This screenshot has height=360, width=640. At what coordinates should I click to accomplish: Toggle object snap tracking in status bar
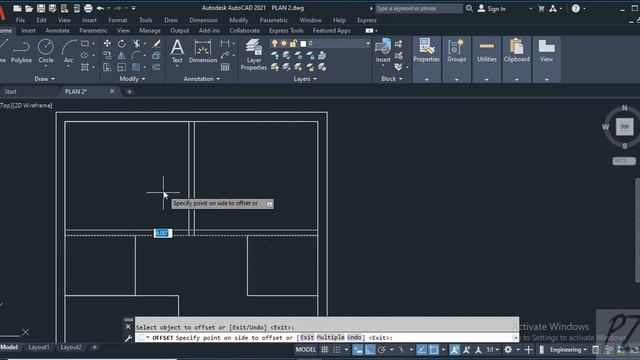(x=422, y=350)
